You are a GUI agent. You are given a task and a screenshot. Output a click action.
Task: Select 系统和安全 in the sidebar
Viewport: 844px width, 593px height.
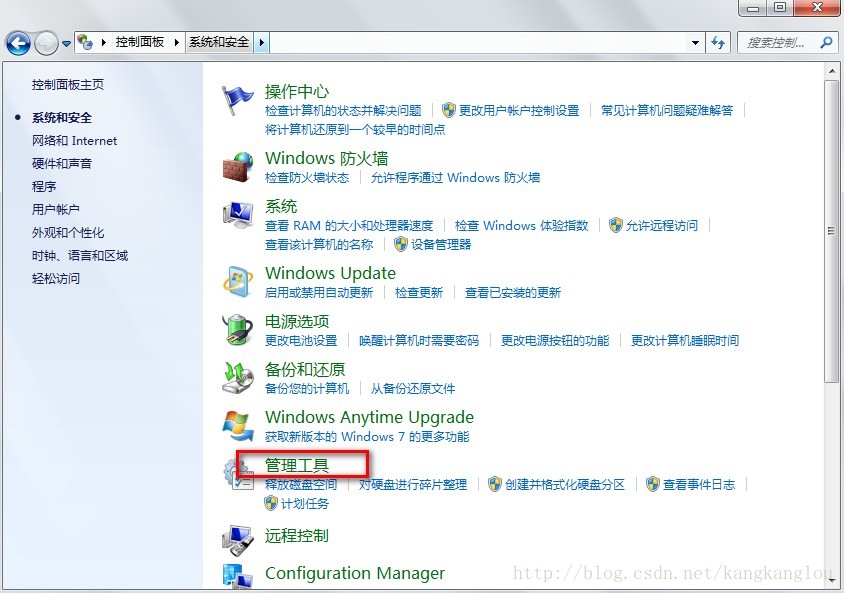pos(62,118)
